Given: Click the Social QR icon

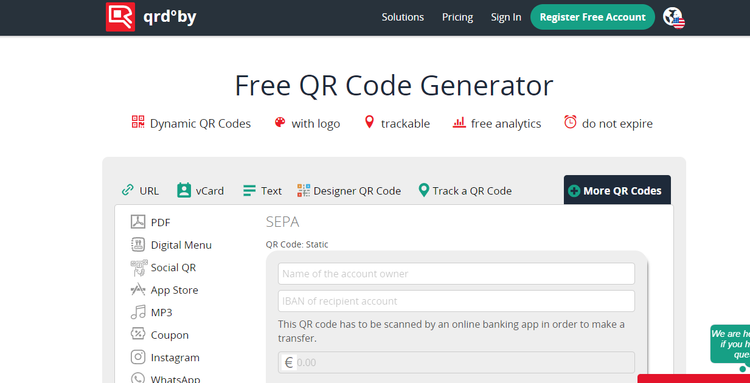Looking at the screenshot, I should 139,267.
